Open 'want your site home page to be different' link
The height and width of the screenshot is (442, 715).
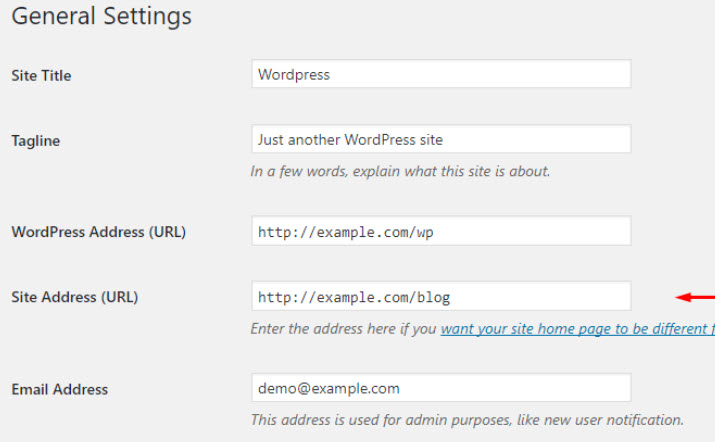[x=577, y=329]
